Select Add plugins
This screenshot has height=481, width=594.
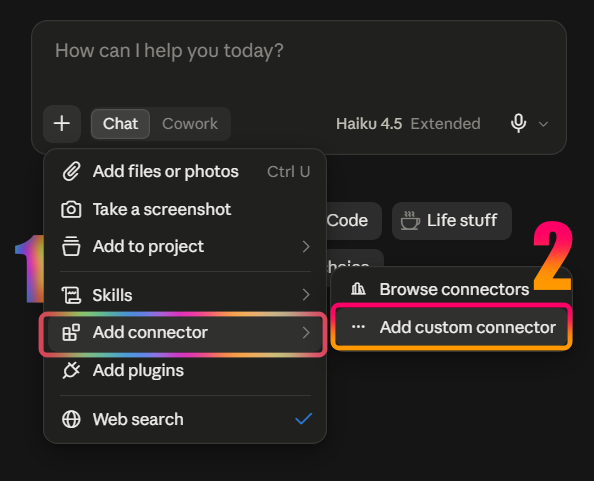186,370
